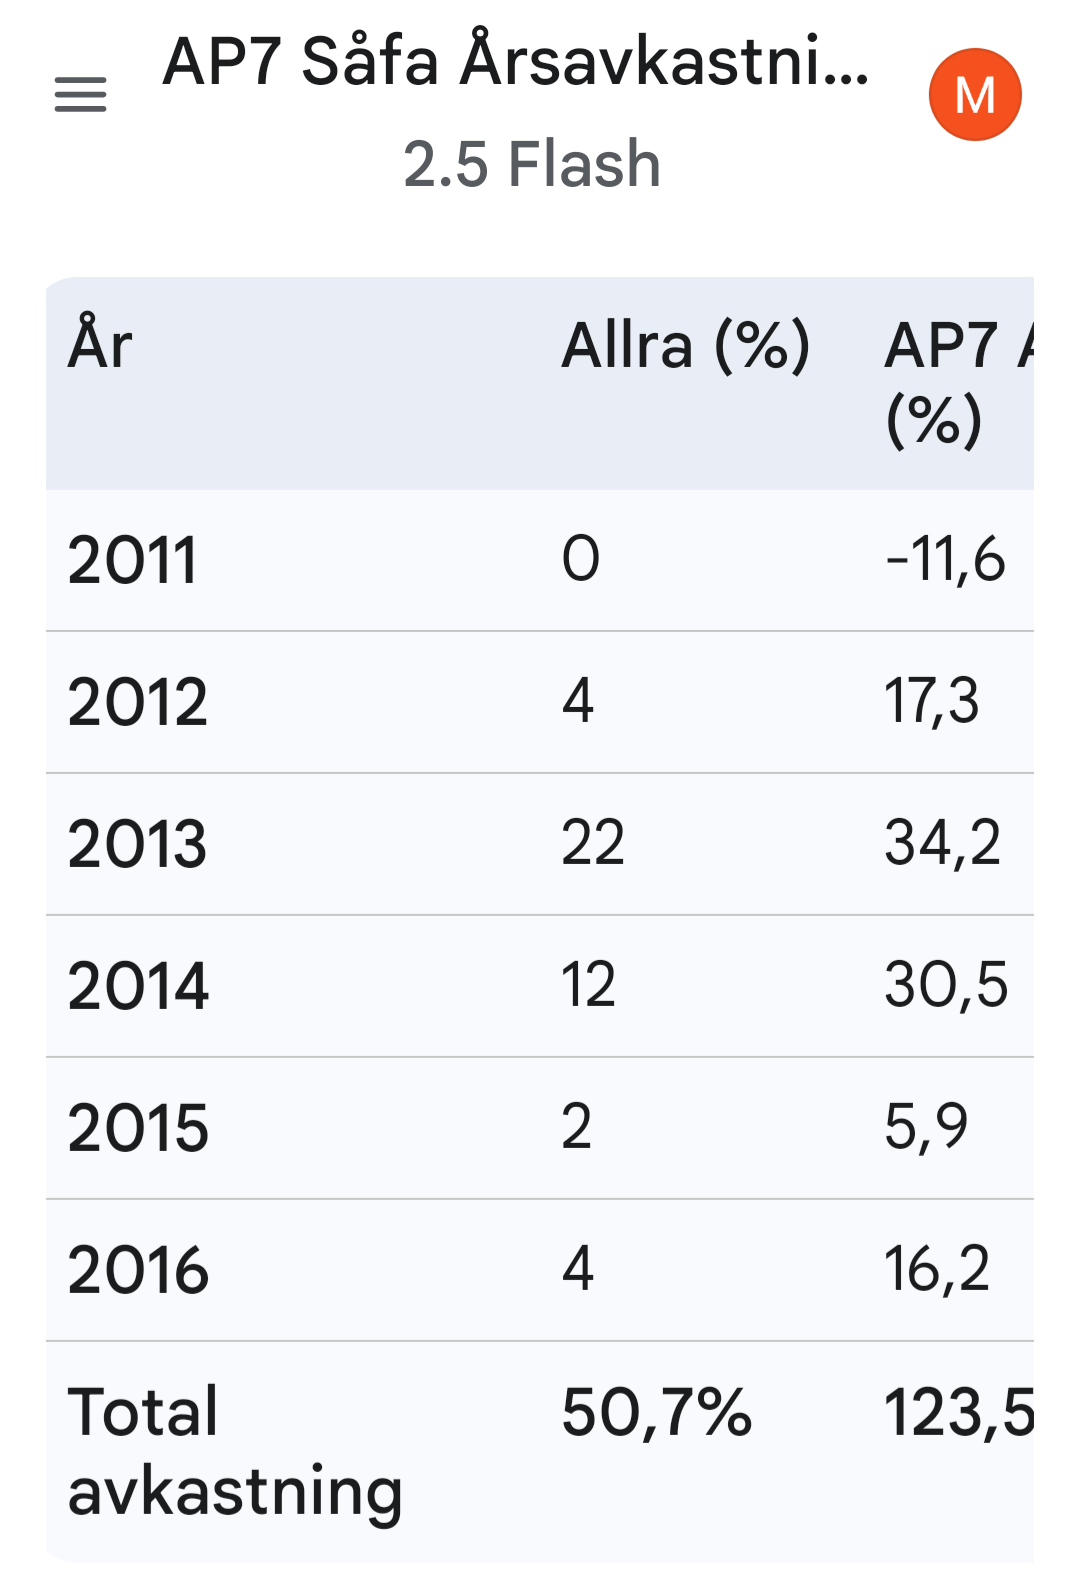Select the 2011 year row cell
This screenshot has width=1080, height=1574.
pos(132,560)
